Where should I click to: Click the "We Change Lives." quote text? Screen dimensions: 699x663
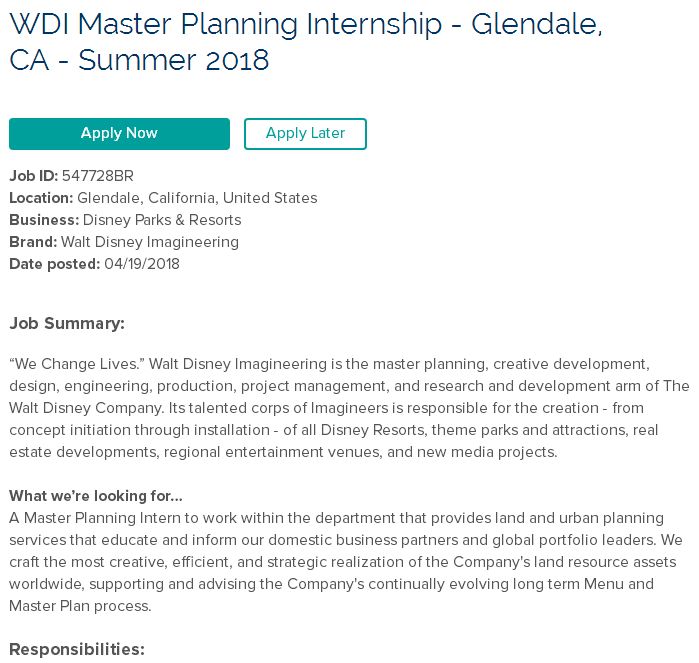[77, 364]
